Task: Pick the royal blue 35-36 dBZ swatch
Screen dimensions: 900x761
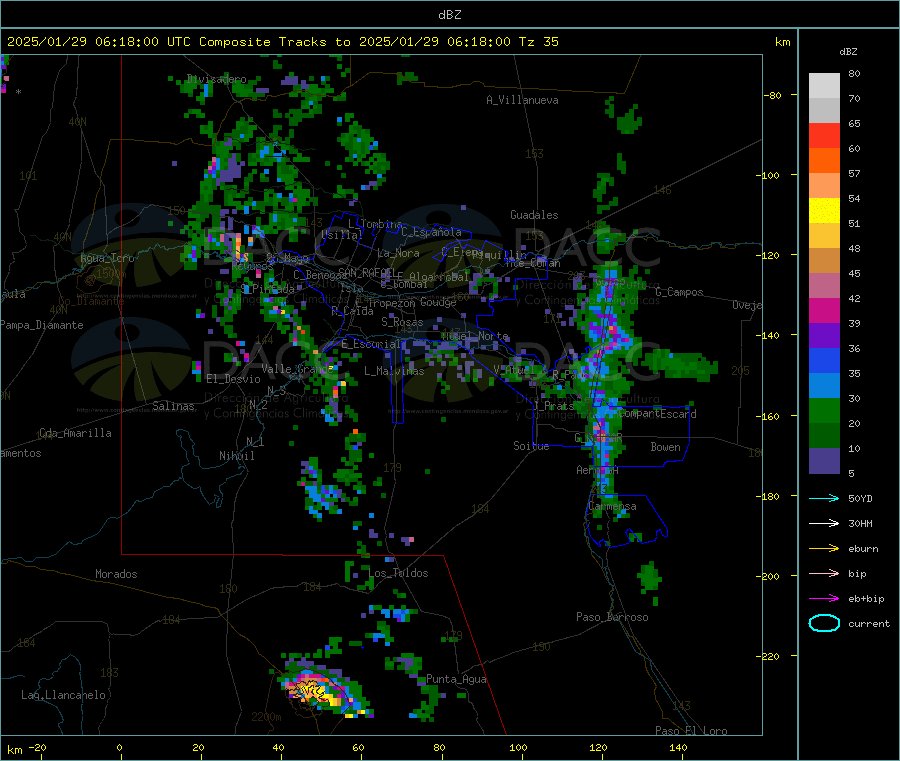Action: [x=824, y=361]
